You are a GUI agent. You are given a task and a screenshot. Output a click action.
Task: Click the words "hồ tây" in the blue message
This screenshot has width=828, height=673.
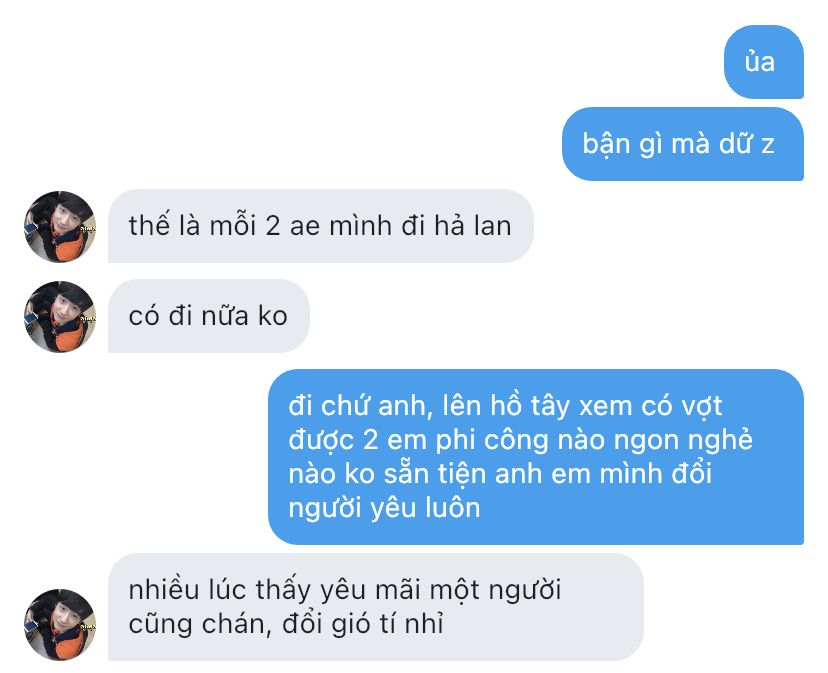(x=530, y=406)
